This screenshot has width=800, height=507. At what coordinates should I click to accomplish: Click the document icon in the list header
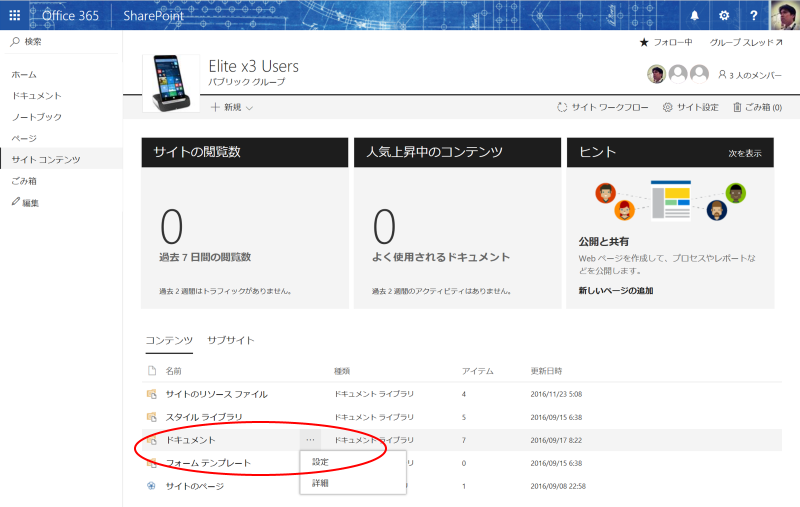click(x=152, y=370)
